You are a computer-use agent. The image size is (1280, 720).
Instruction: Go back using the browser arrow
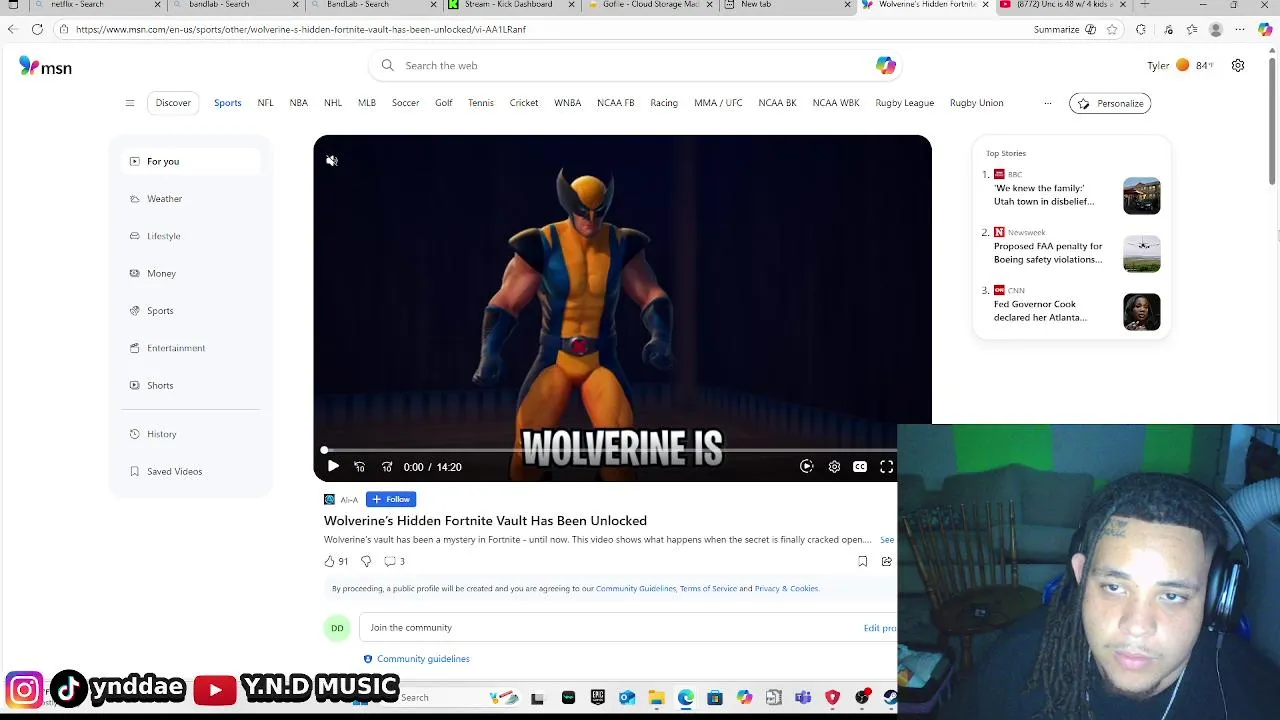[x=12, y=29]
